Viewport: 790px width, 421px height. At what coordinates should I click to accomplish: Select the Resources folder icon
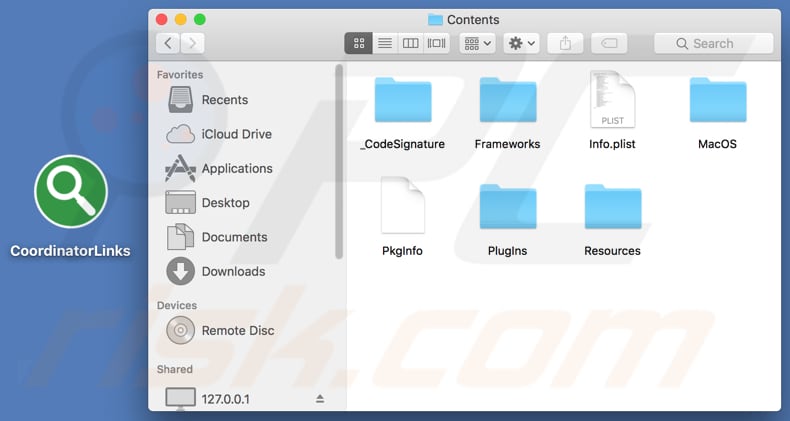[x=613, y=206]
